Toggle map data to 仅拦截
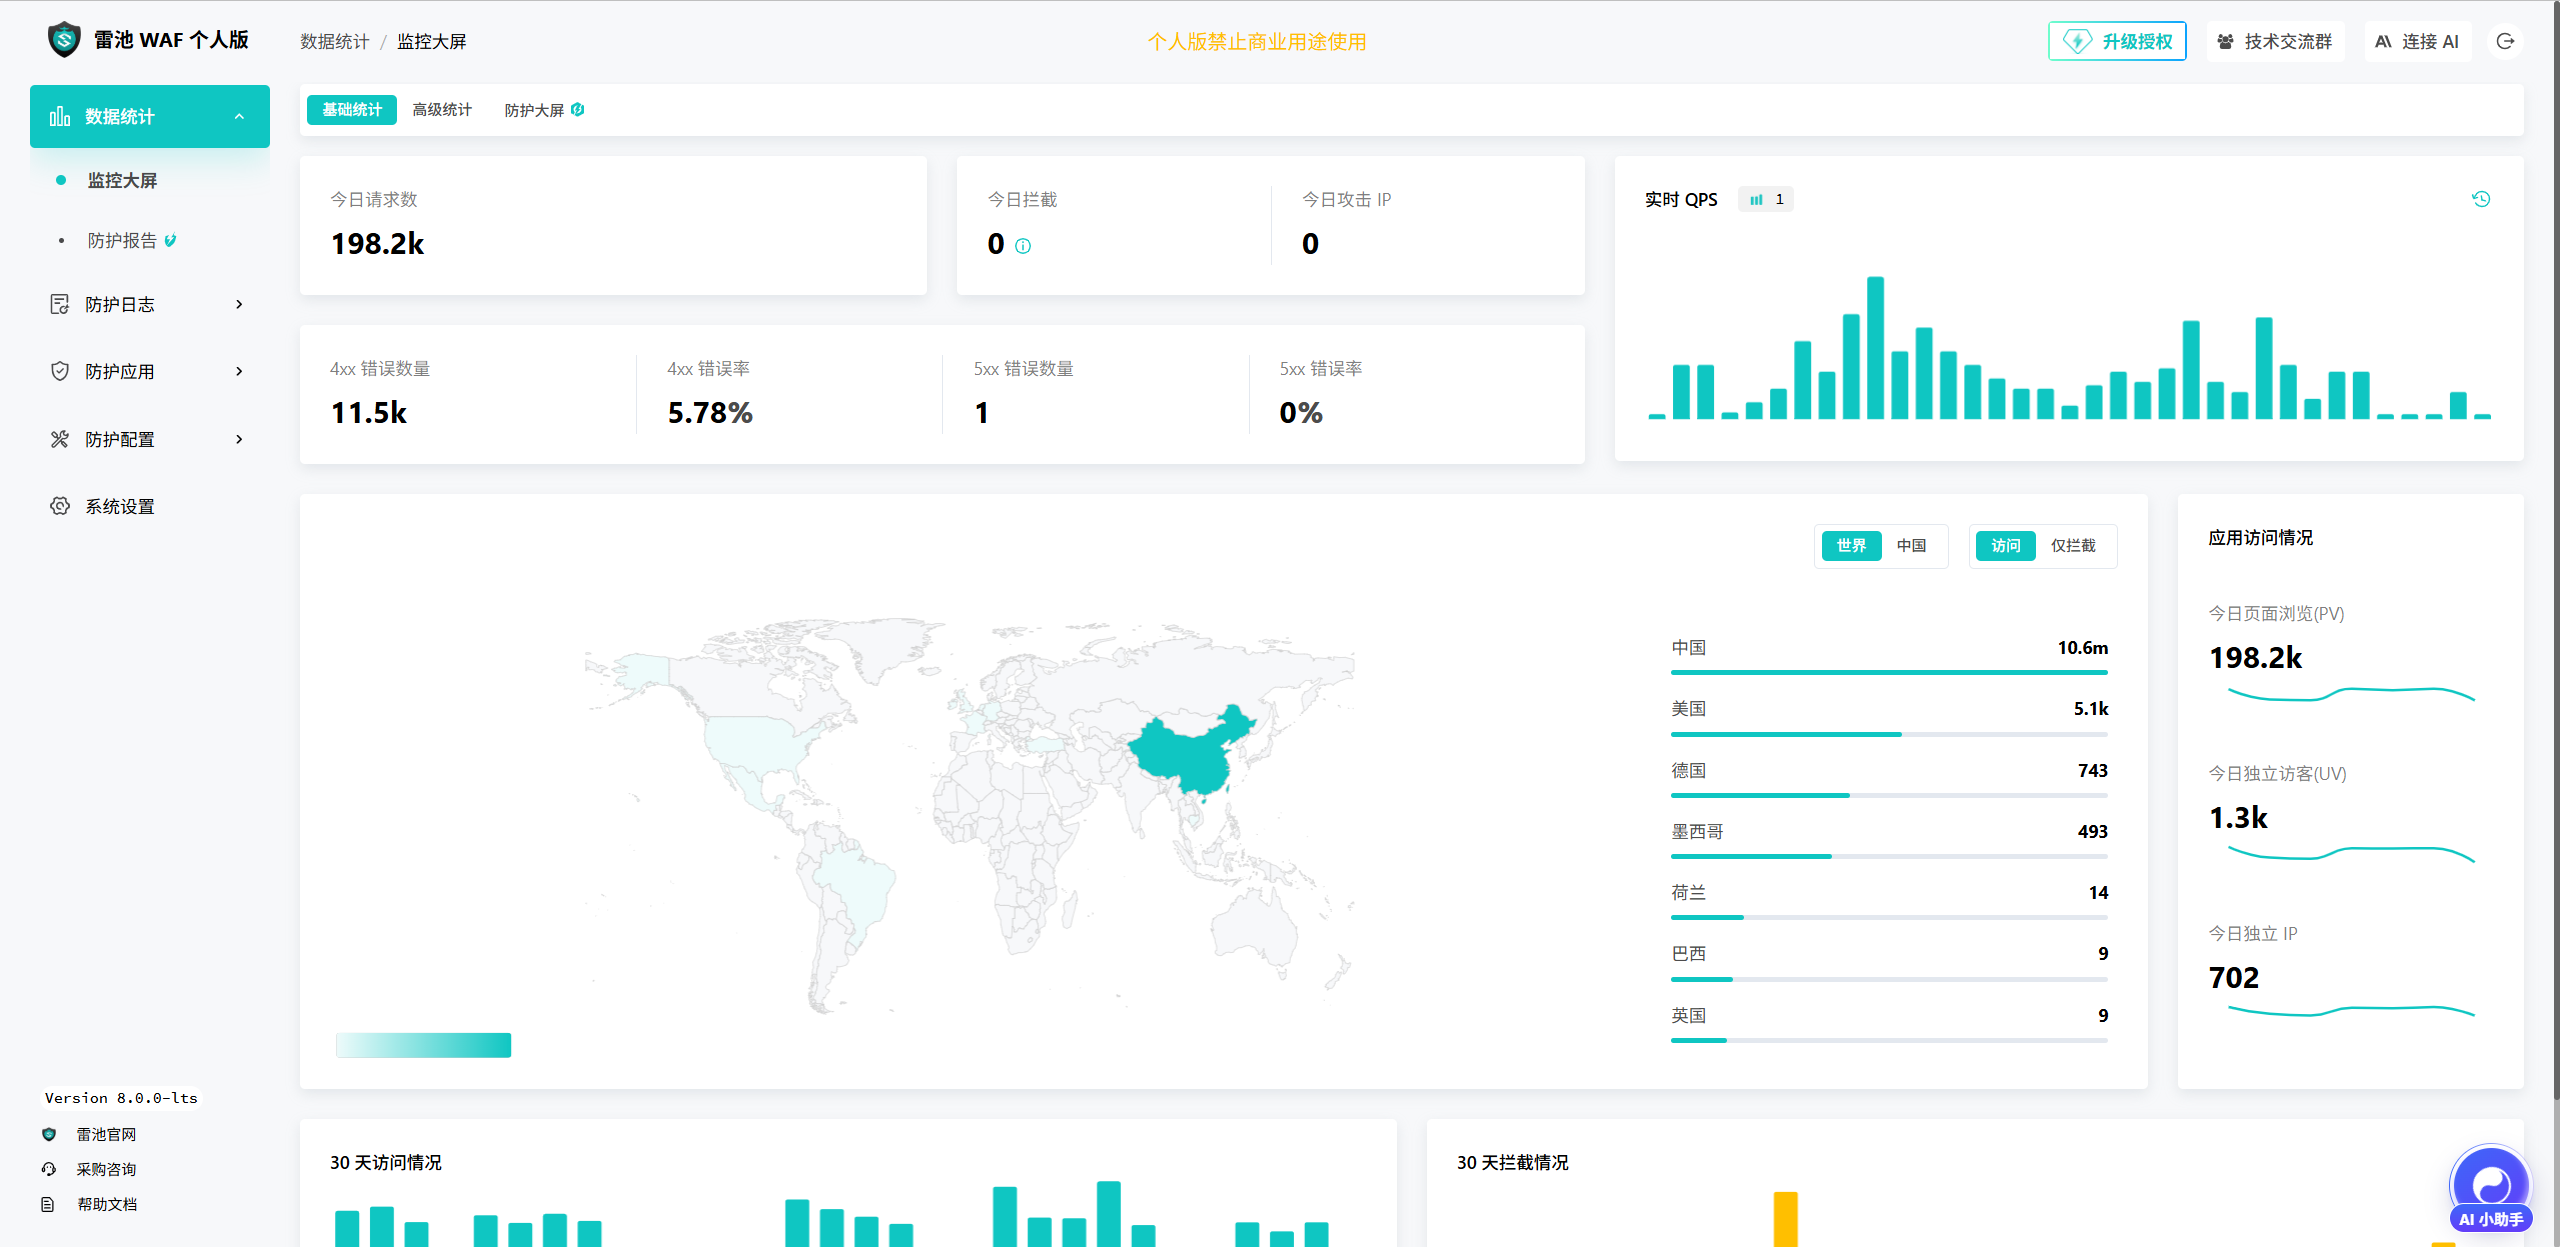Viewport: 2560px width, 1247px height. (2073, 546)
